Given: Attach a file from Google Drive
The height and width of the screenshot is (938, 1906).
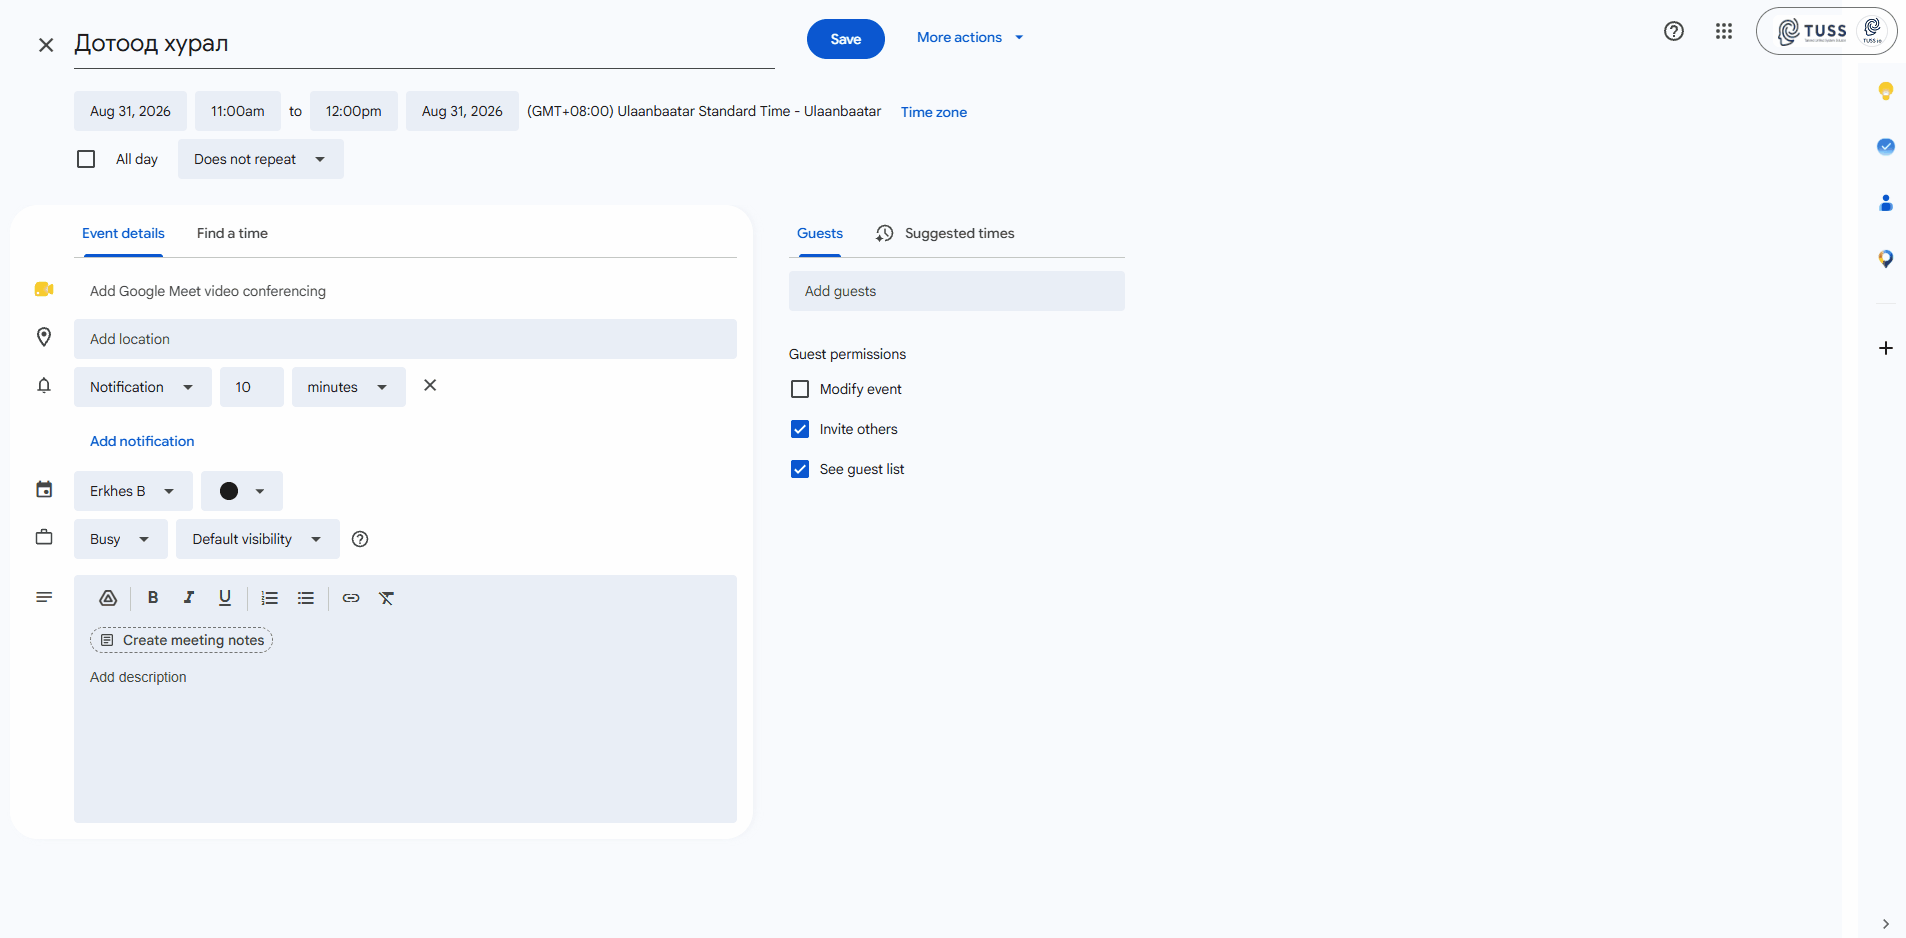Looking at the screenshot, I should 108,598.
